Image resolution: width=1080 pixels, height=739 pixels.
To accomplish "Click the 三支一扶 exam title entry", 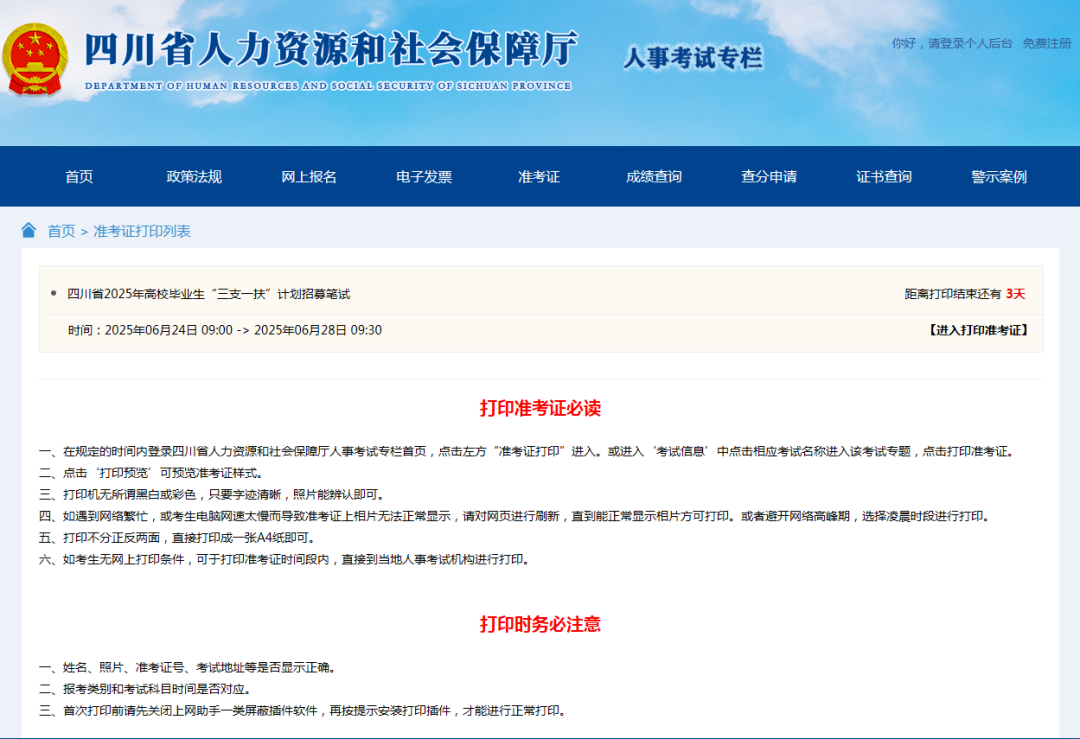I will coord(208,294).
